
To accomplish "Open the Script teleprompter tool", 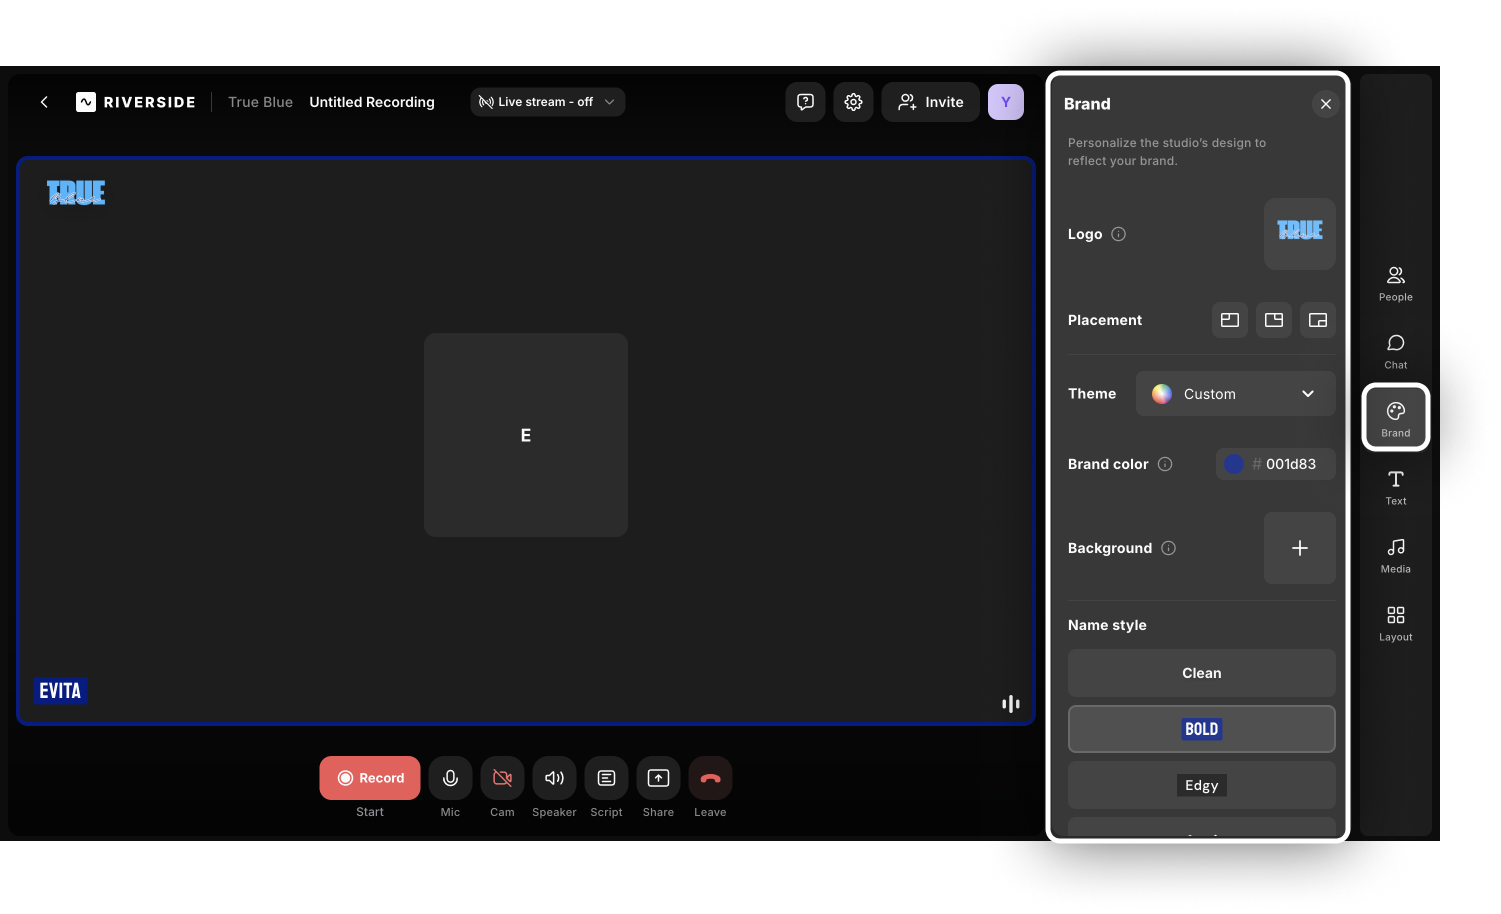I will pos(606,778).
